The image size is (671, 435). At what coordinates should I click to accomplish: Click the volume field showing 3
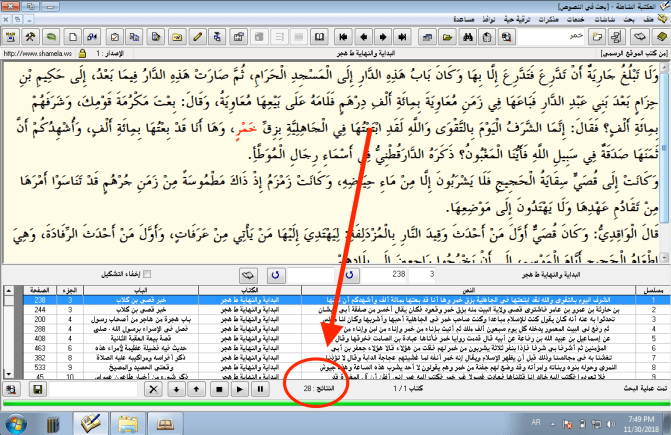422,274
